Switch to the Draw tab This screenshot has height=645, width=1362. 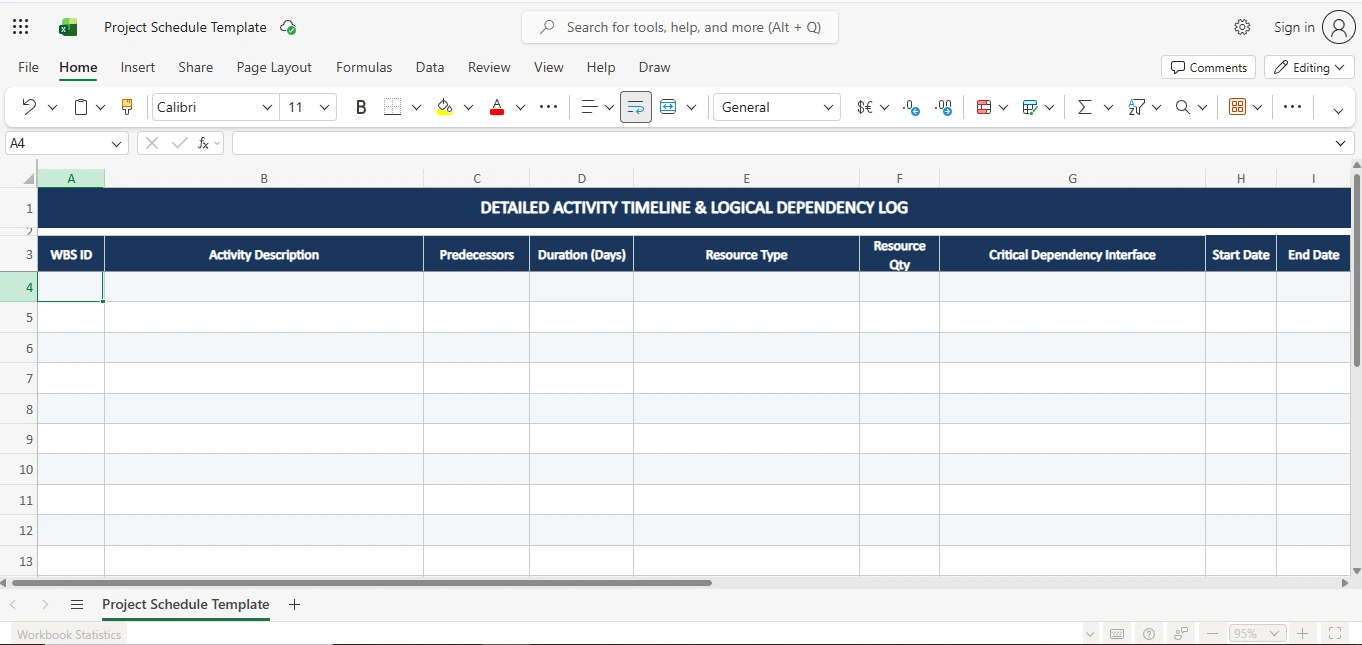coord(654,67)
